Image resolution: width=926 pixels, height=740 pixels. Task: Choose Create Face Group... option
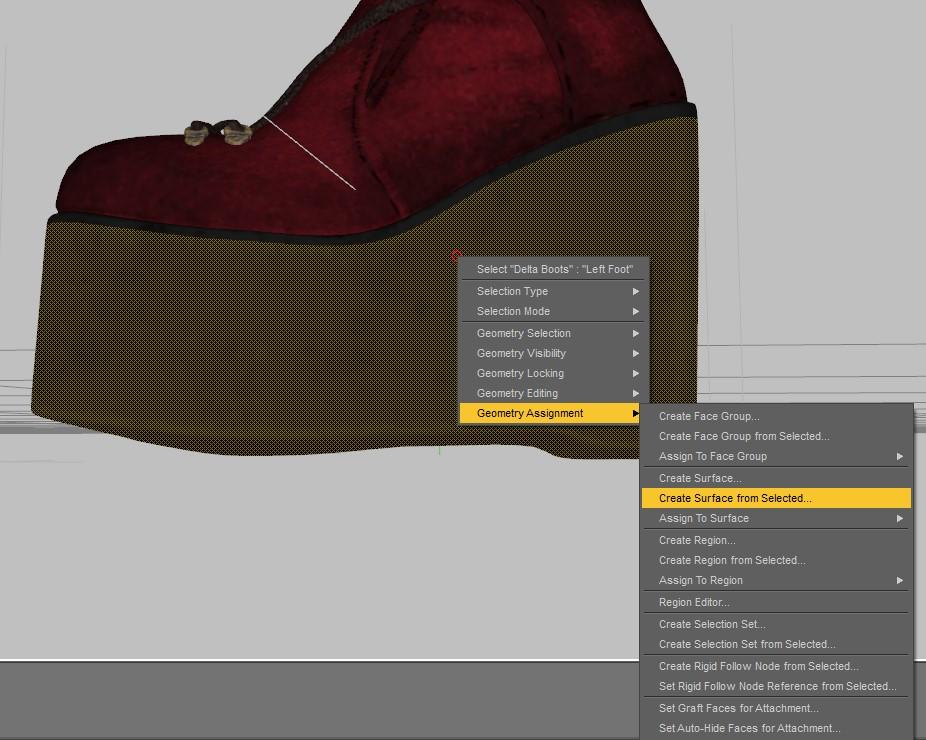click(x=709, y=416)
